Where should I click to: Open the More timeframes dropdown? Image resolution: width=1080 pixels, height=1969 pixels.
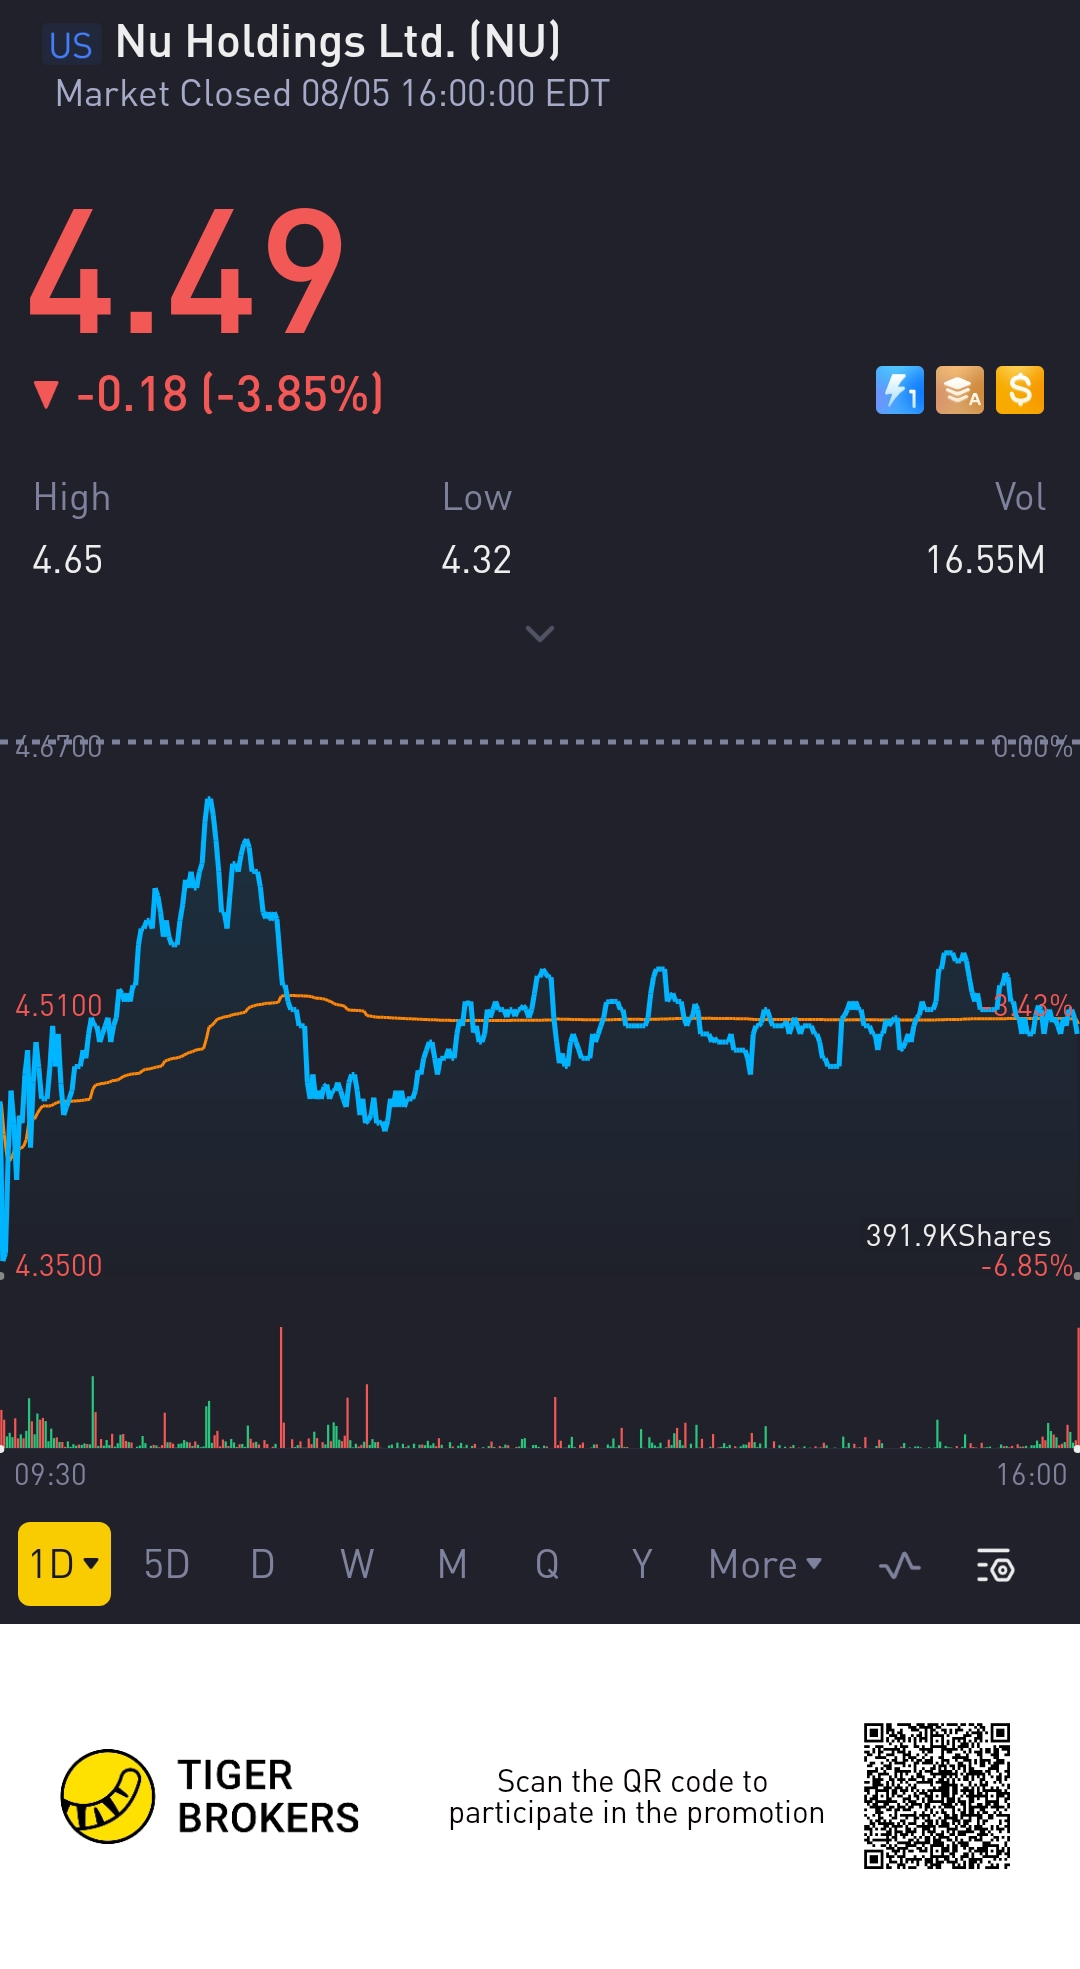[x=765, y=1564]
